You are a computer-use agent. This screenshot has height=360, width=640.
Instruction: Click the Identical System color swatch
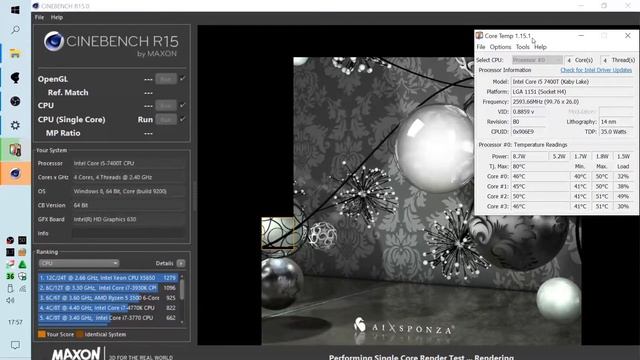click(80, 334)
